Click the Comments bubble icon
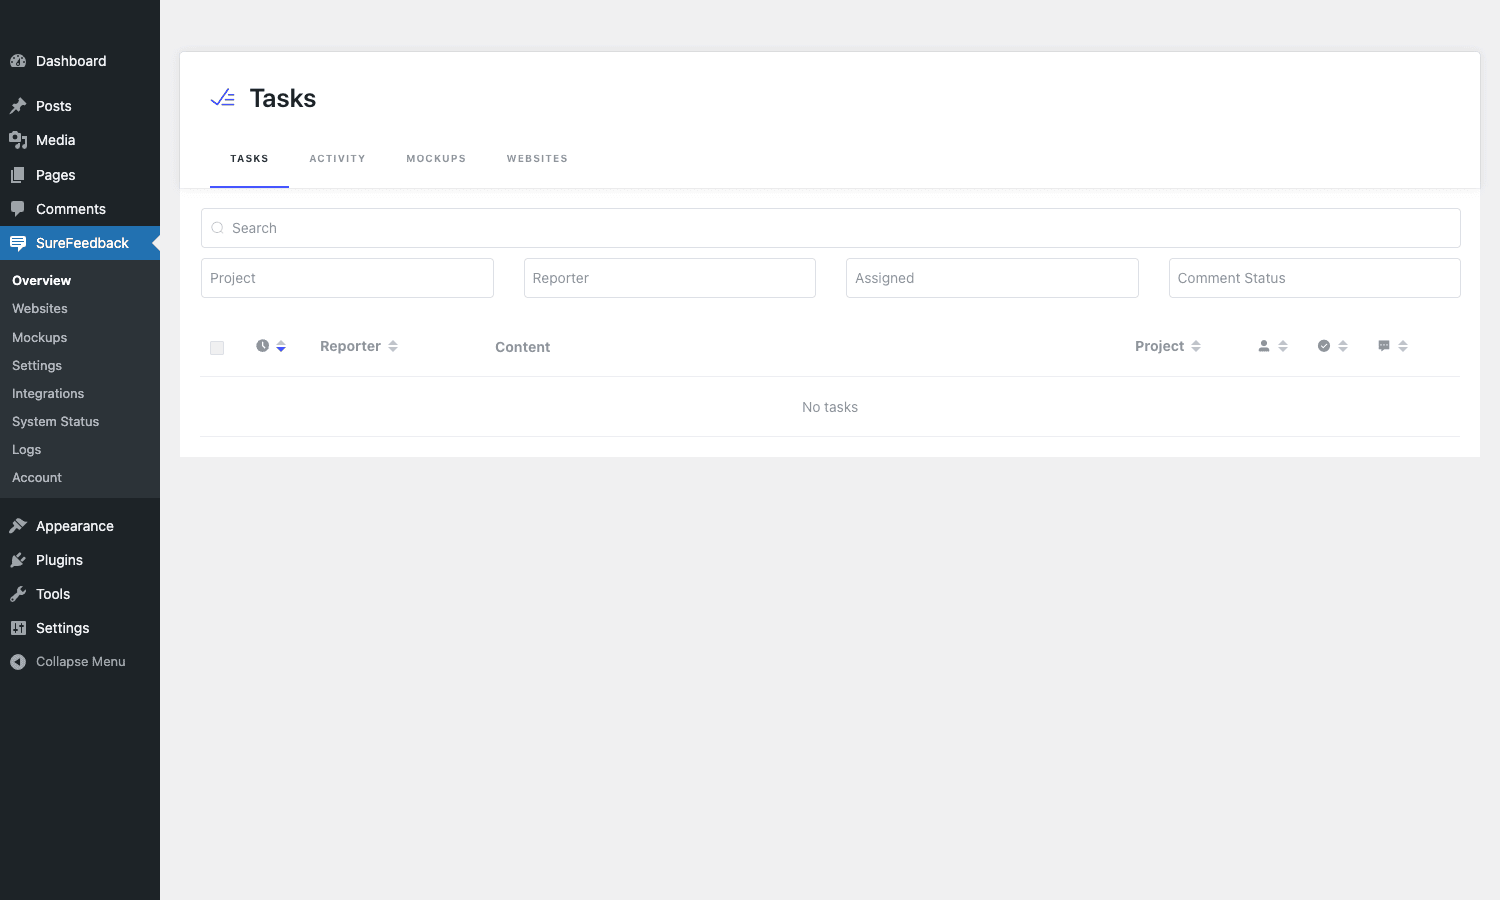Image resolution: width=1500 pixels, height=900 pixels. 18,209
